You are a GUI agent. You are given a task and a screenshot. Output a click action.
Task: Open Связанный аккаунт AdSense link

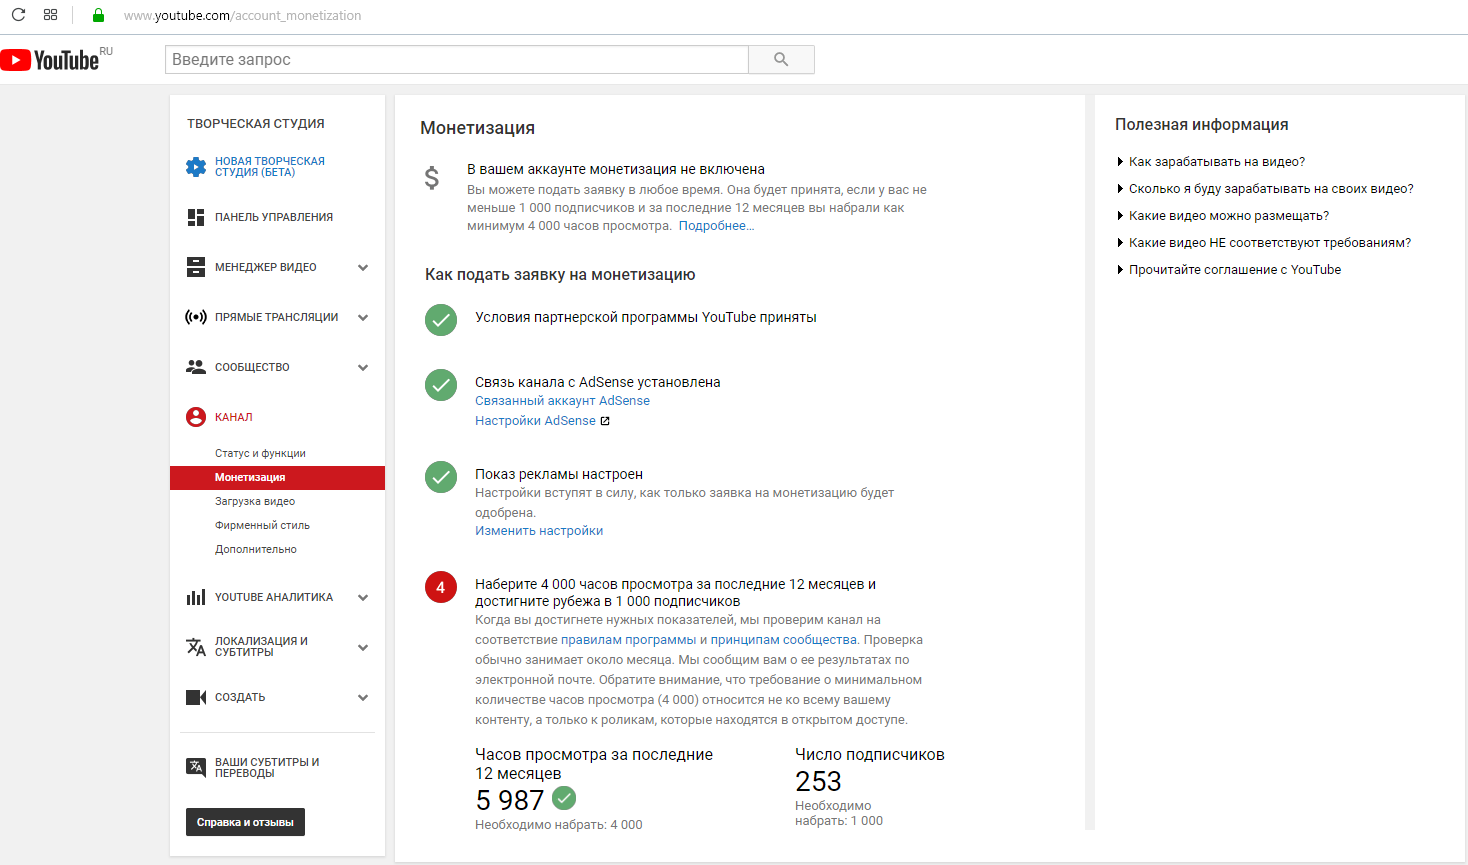[562, 401]
